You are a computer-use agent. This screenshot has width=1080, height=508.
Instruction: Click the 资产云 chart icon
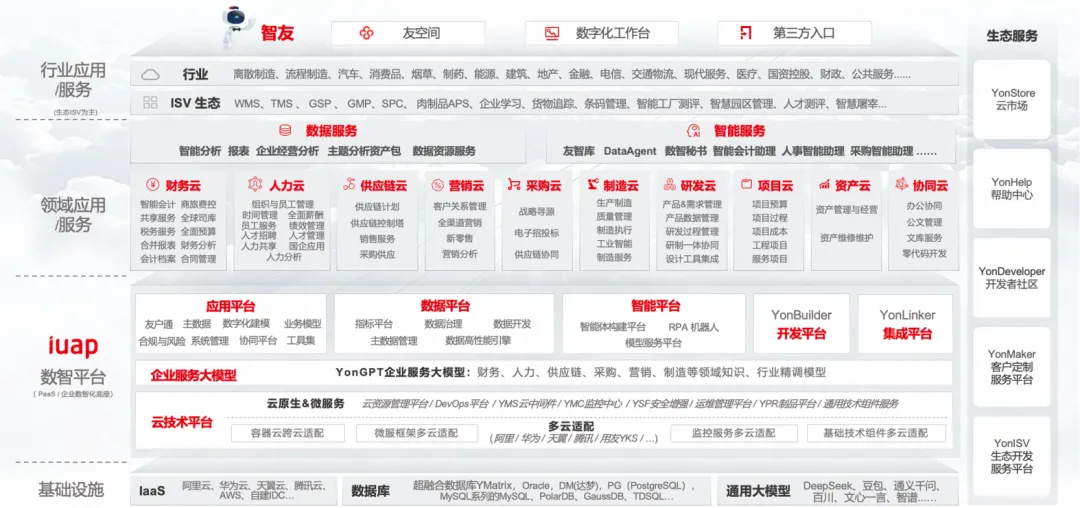tap(824, 184)
